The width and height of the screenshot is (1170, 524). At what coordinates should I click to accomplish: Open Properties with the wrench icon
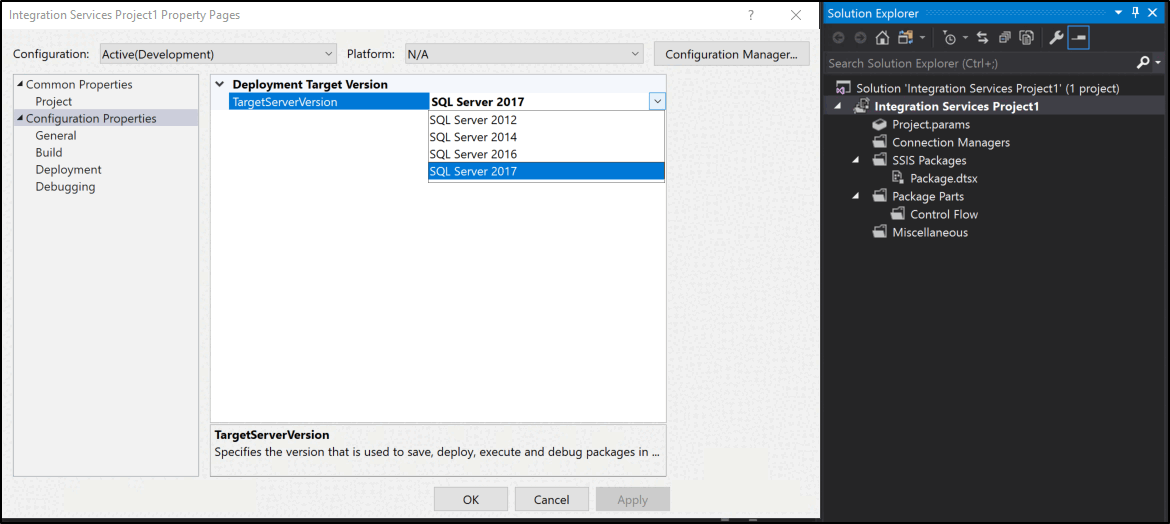1056,37
